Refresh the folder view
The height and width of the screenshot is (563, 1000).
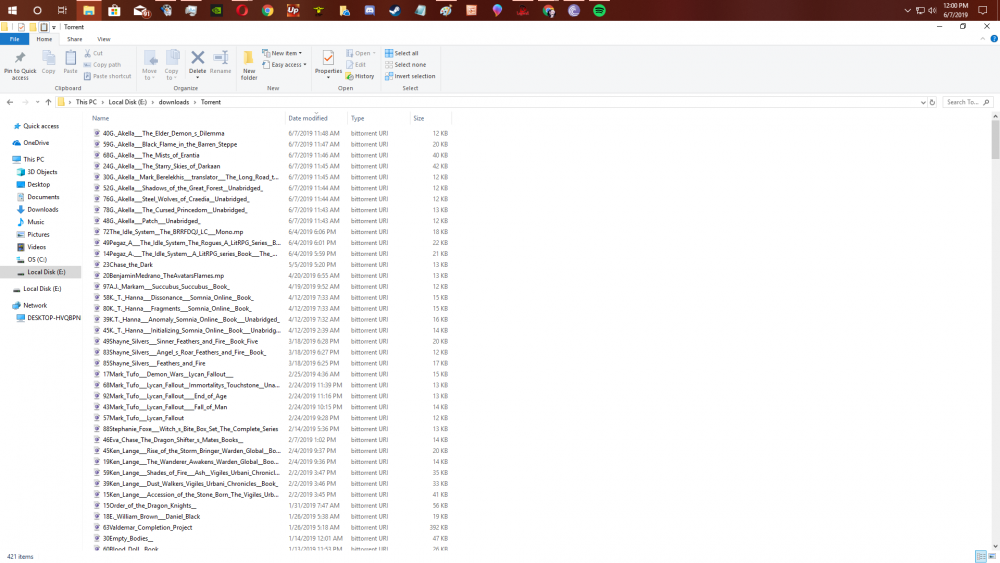(x=932, y=102)
